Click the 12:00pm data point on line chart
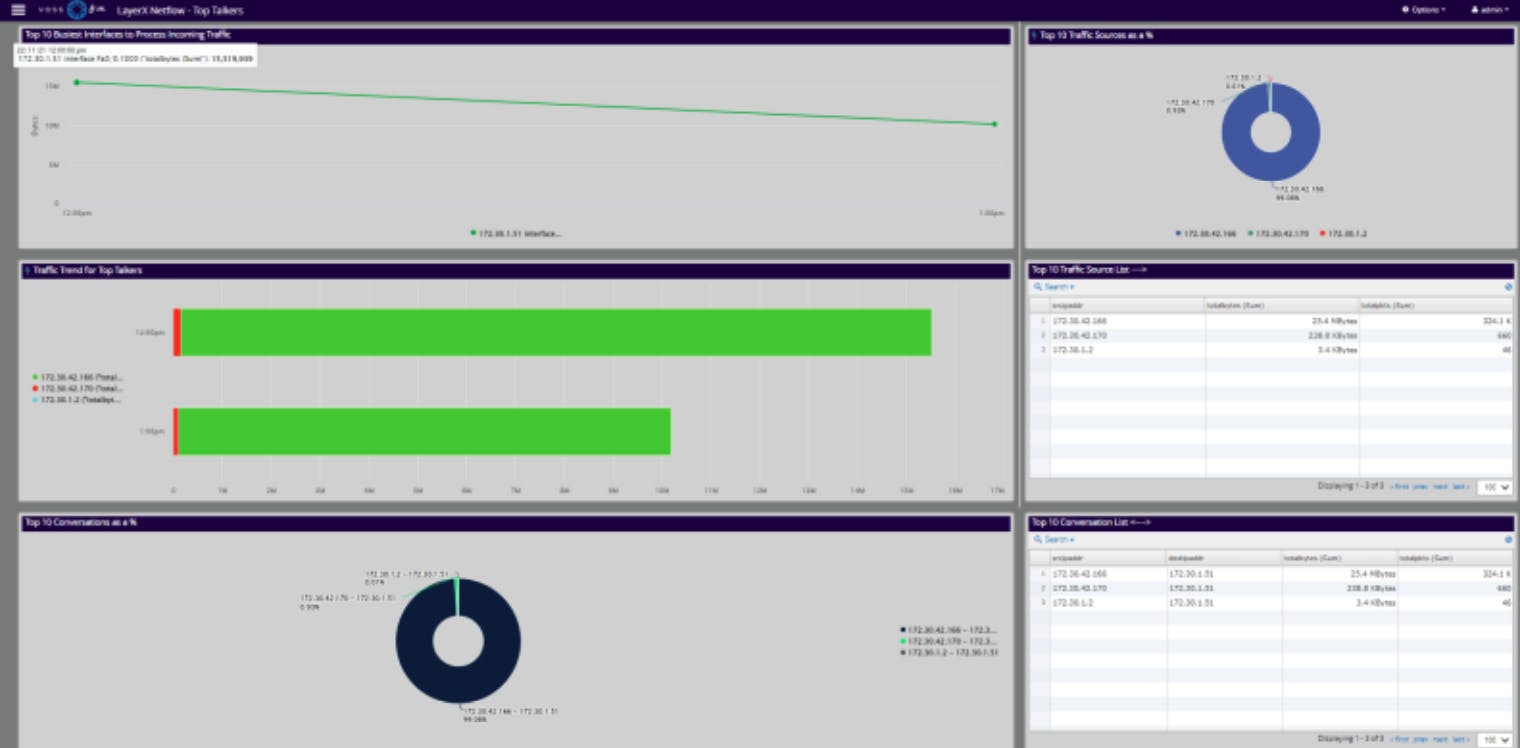 tap(76, 82)
